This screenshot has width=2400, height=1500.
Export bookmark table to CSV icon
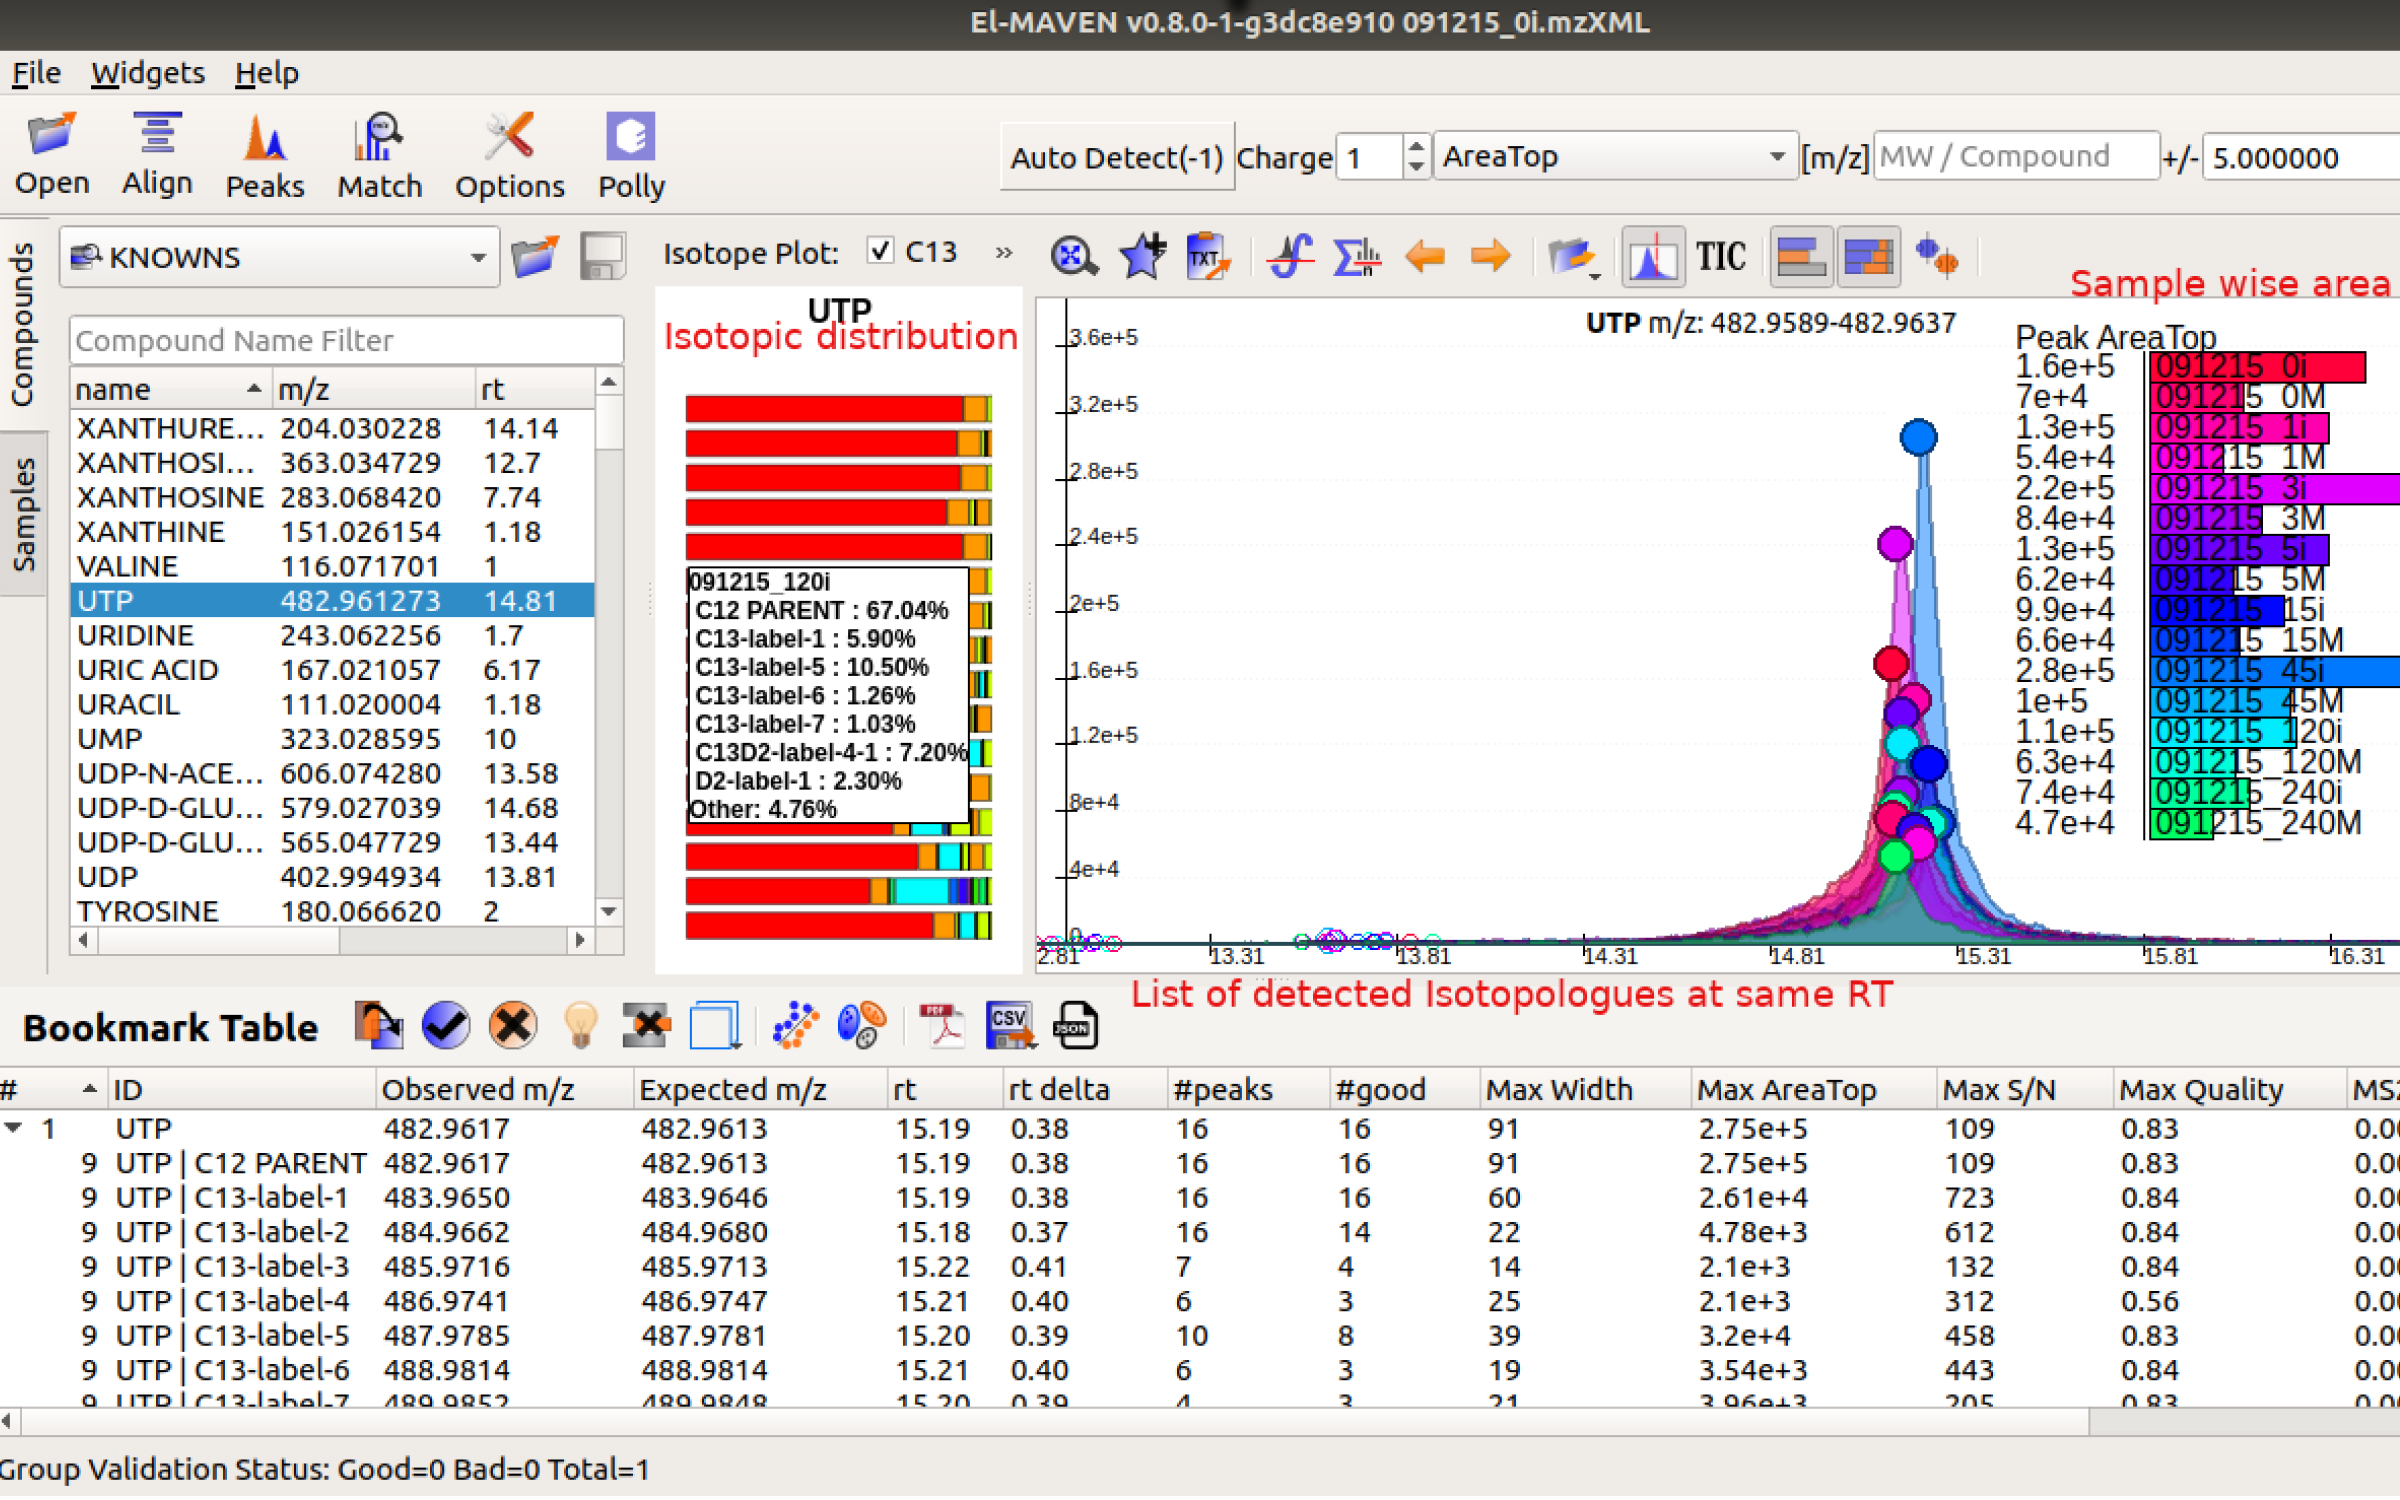[x=1009, y=1026]
